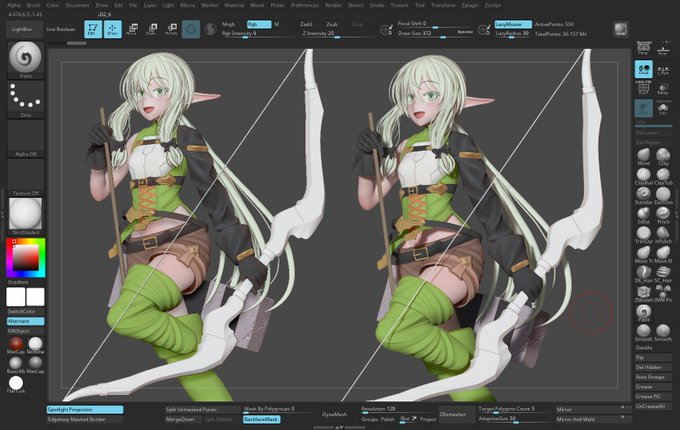680x430 pixels.
Task: Activate the Draw mode icon
Action: coord(112,29)
